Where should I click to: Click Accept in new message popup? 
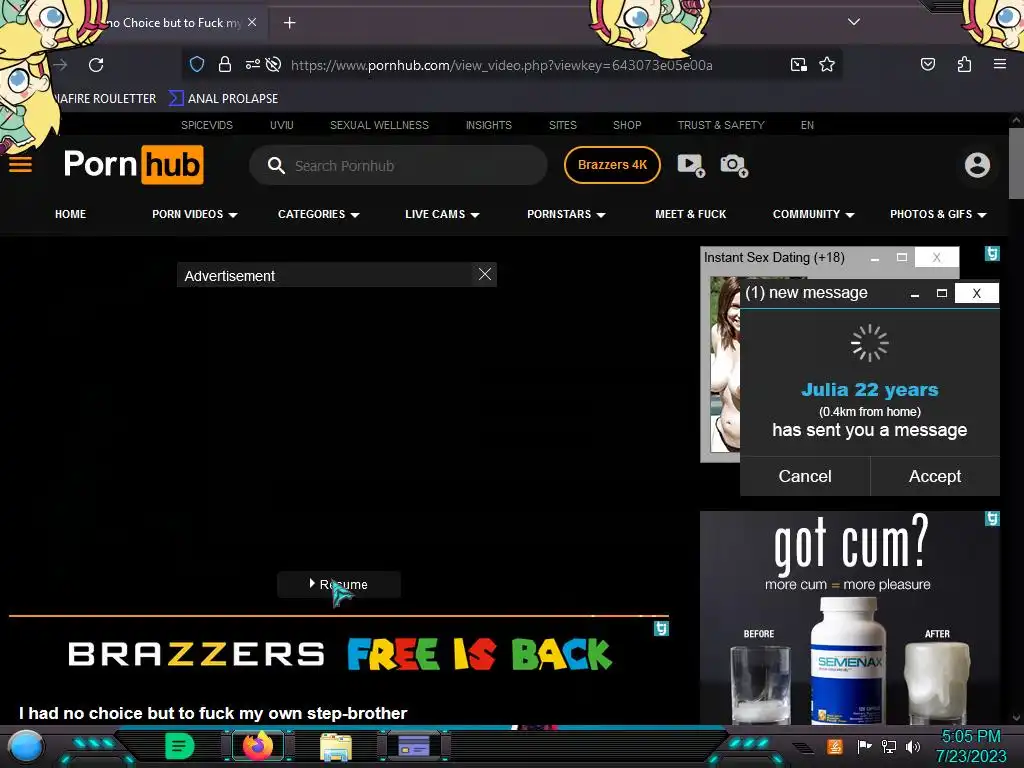pos(935,476)
